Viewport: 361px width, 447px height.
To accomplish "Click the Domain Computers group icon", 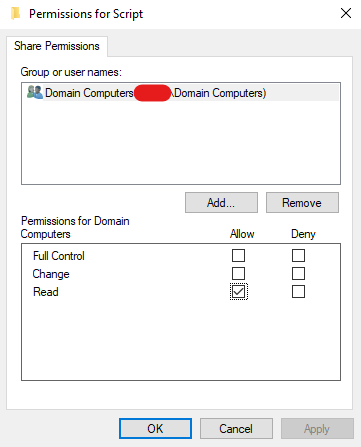I will (x=35, y=92).
